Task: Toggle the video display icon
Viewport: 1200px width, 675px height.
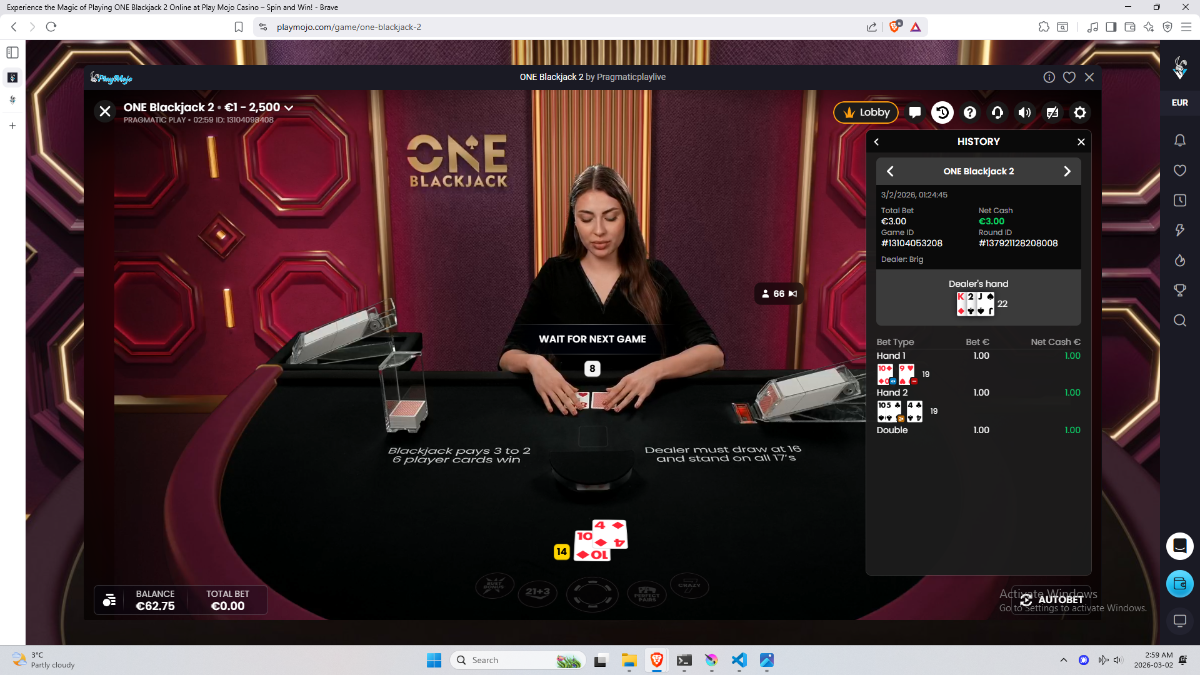Action: [x=1052, y=113]
